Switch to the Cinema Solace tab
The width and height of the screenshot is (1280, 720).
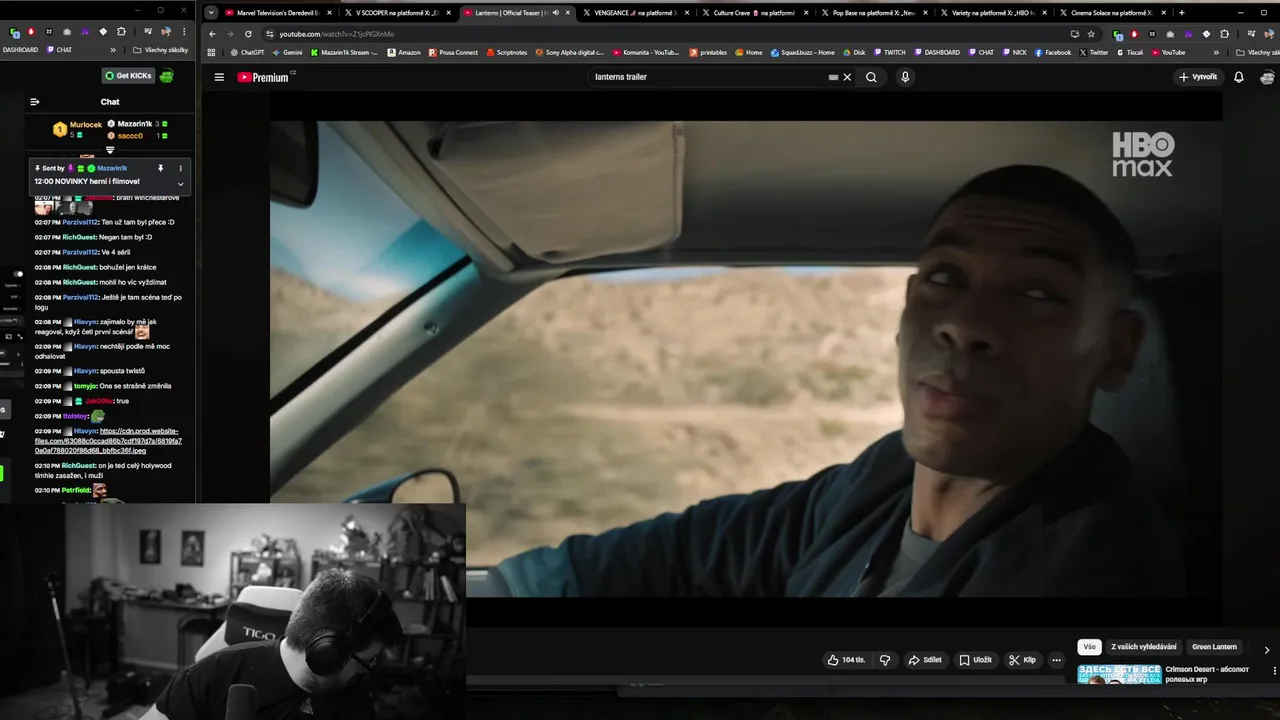(x=1110, y=13)
